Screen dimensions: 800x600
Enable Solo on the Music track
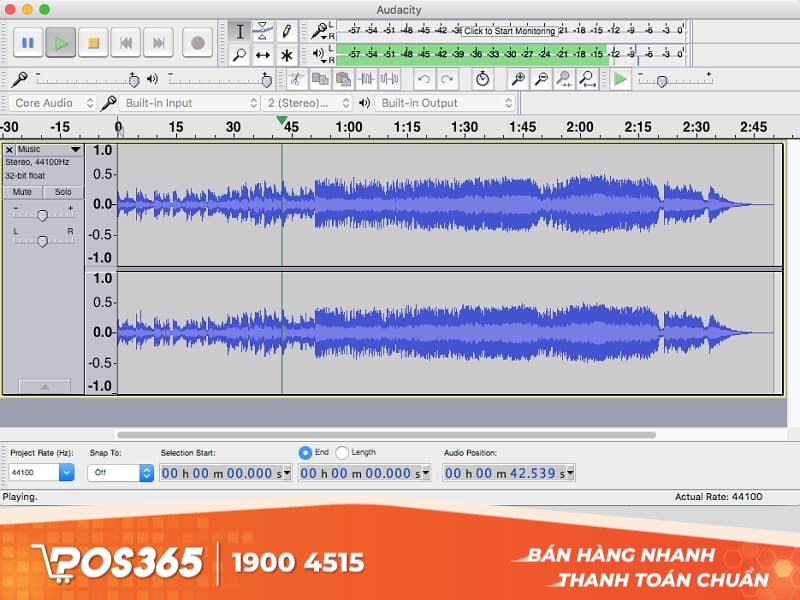tap(63, 191)
